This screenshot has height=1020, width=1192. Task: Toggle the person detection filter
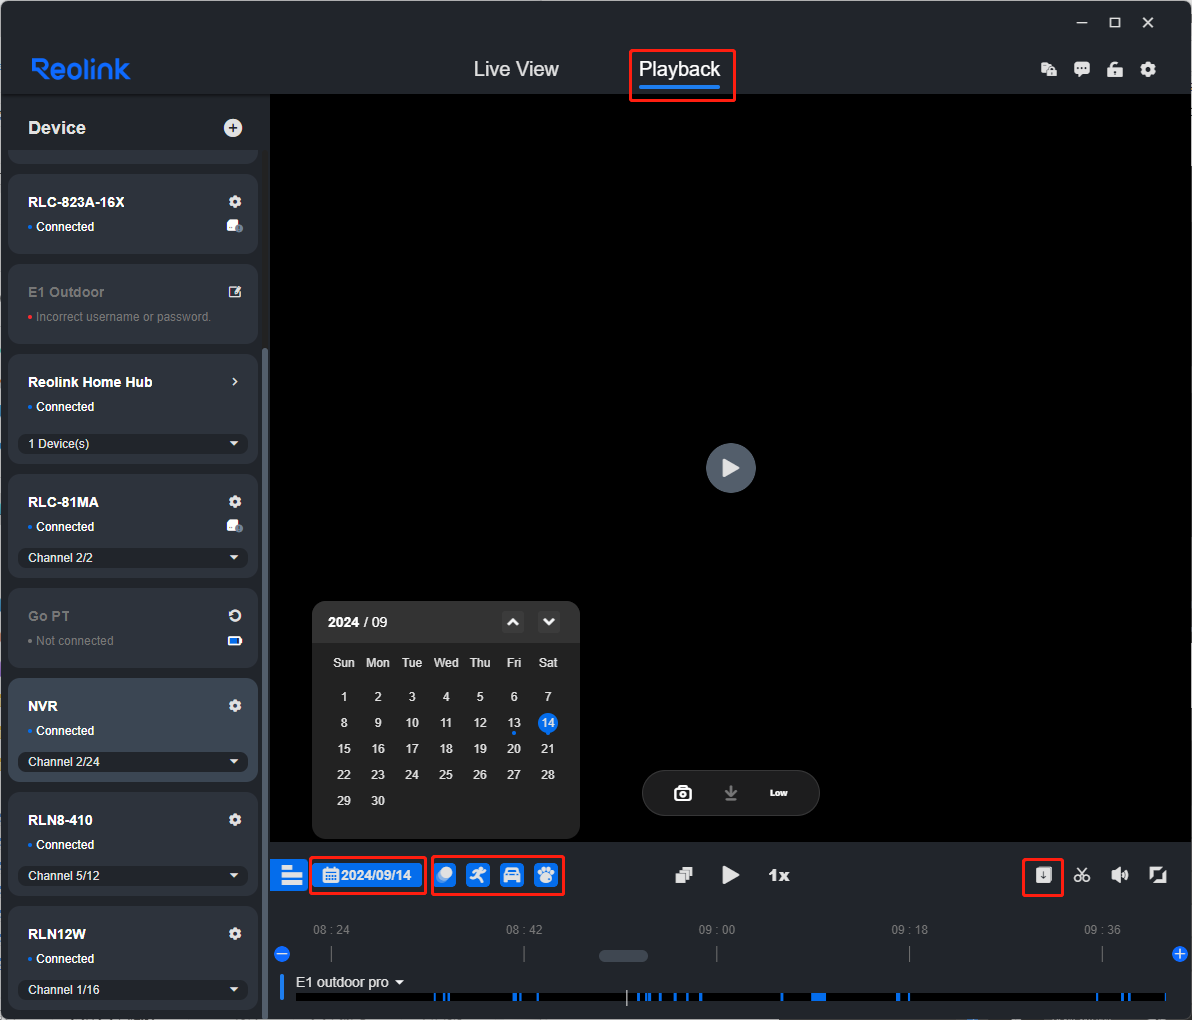[x=478, y=875]
